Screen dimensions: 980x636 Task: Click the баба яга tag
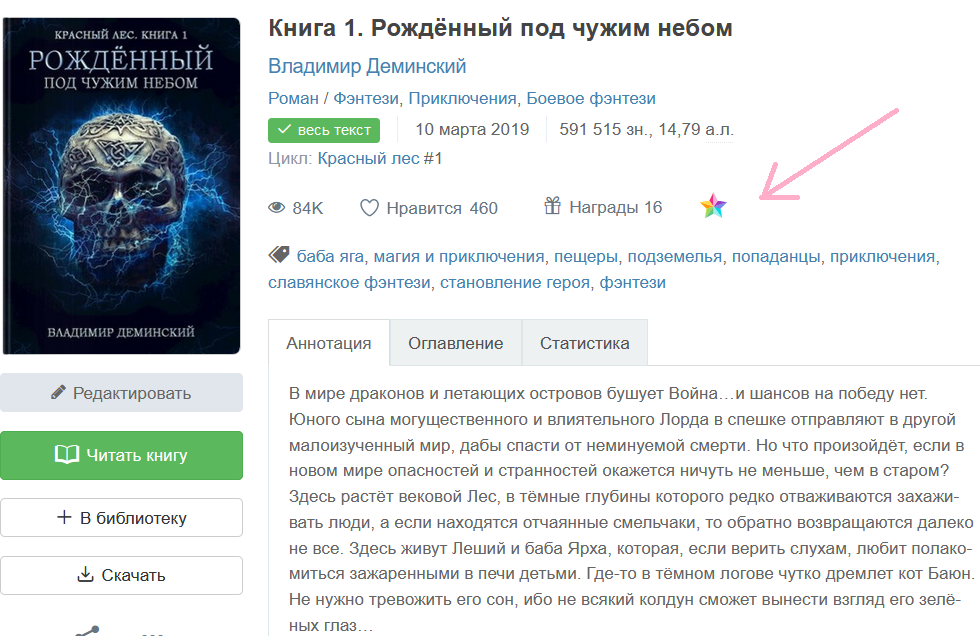tap(330, 256)
